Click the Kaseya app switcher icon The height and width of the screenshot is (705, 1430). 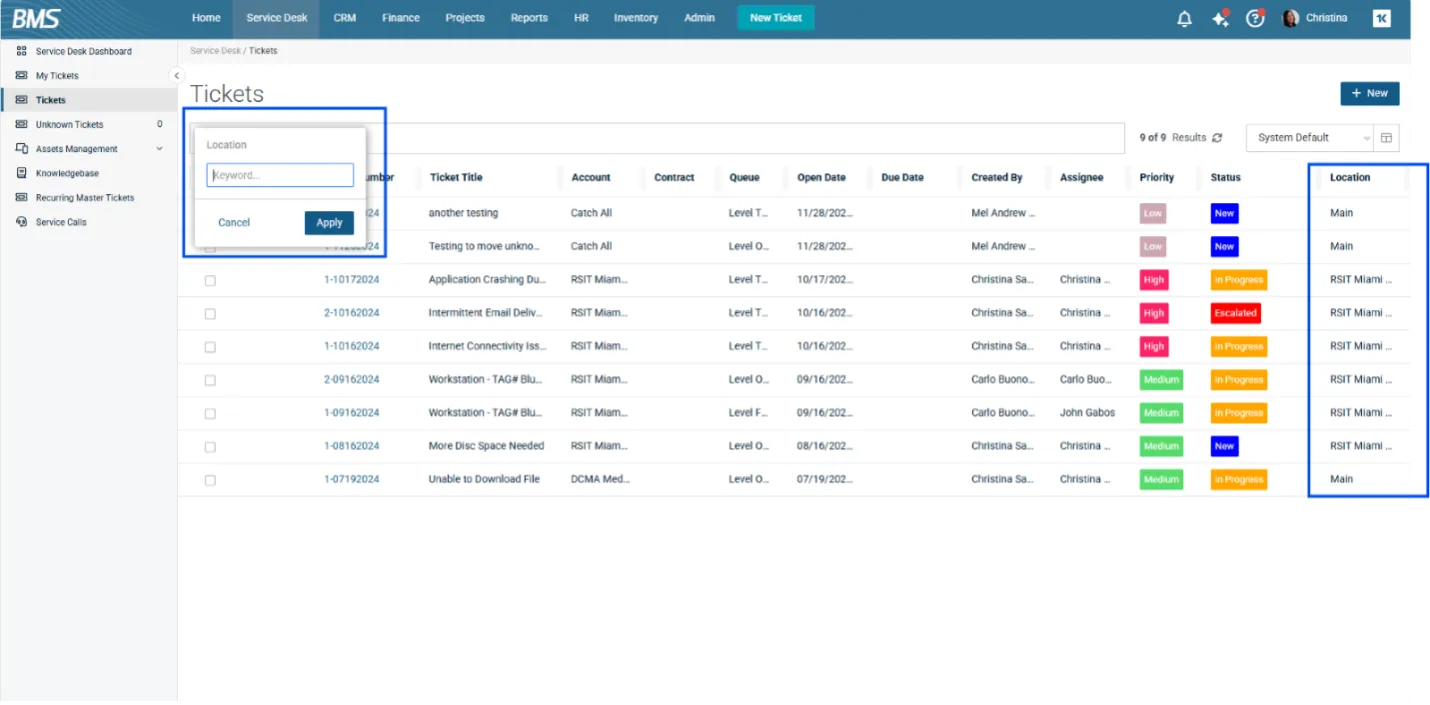tap(1382, 18)
